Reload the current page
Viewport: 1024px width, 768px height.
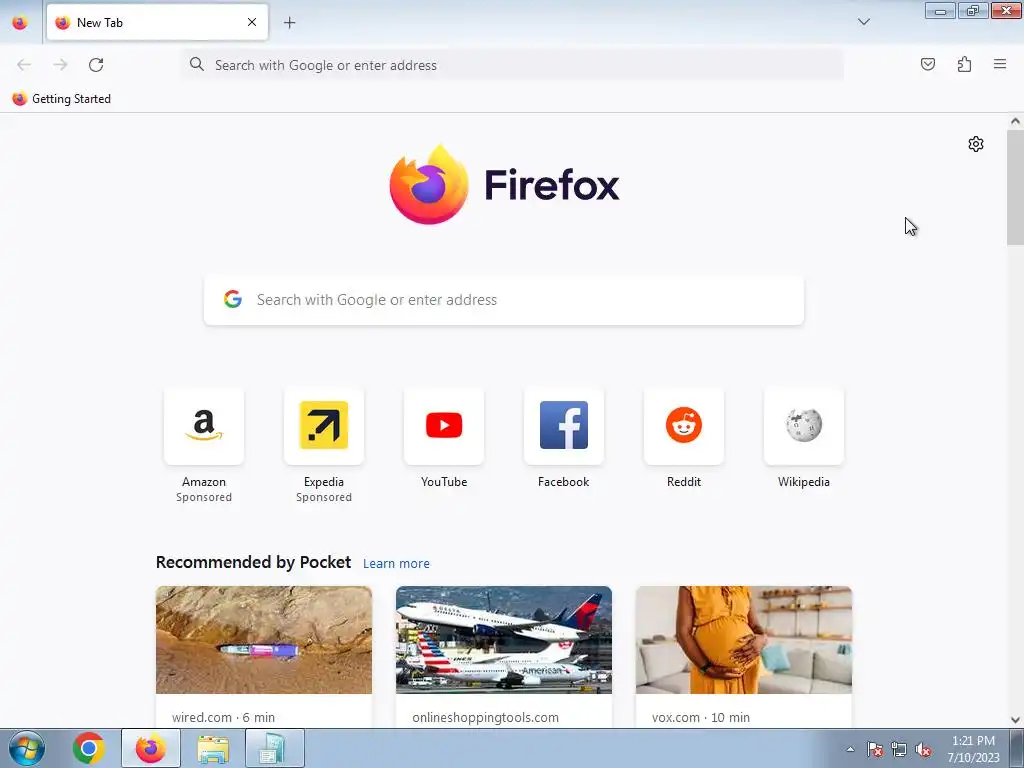point(96,65)
